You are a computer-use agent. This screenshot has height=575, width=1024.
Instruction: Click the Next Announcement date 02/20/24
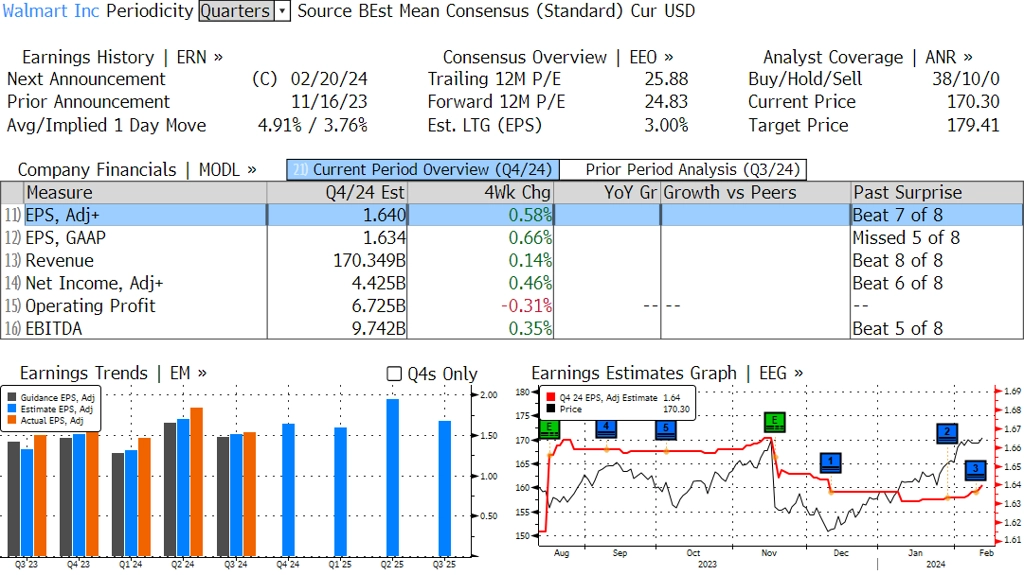329,79
